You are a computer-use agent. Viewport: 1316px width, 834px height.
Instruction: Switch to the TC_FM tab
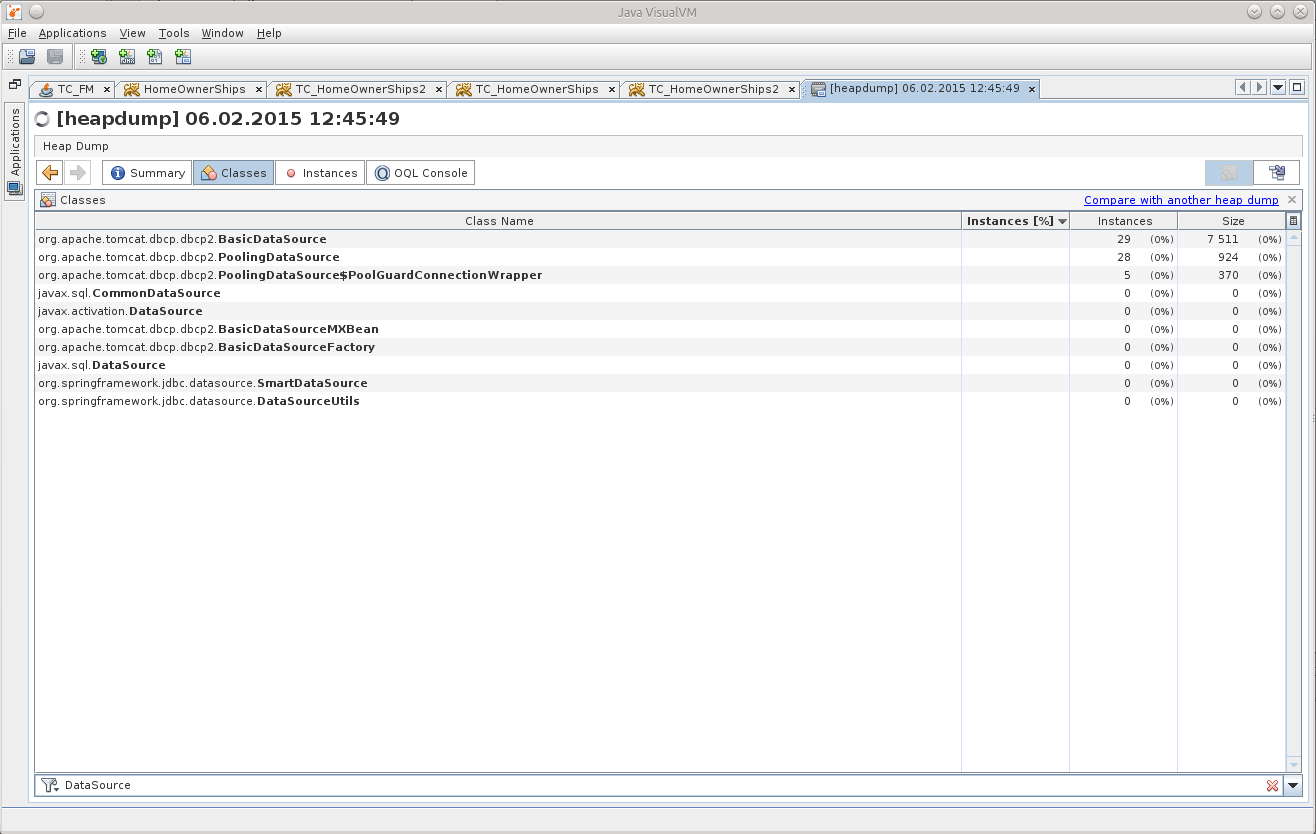tap(75, 89)
